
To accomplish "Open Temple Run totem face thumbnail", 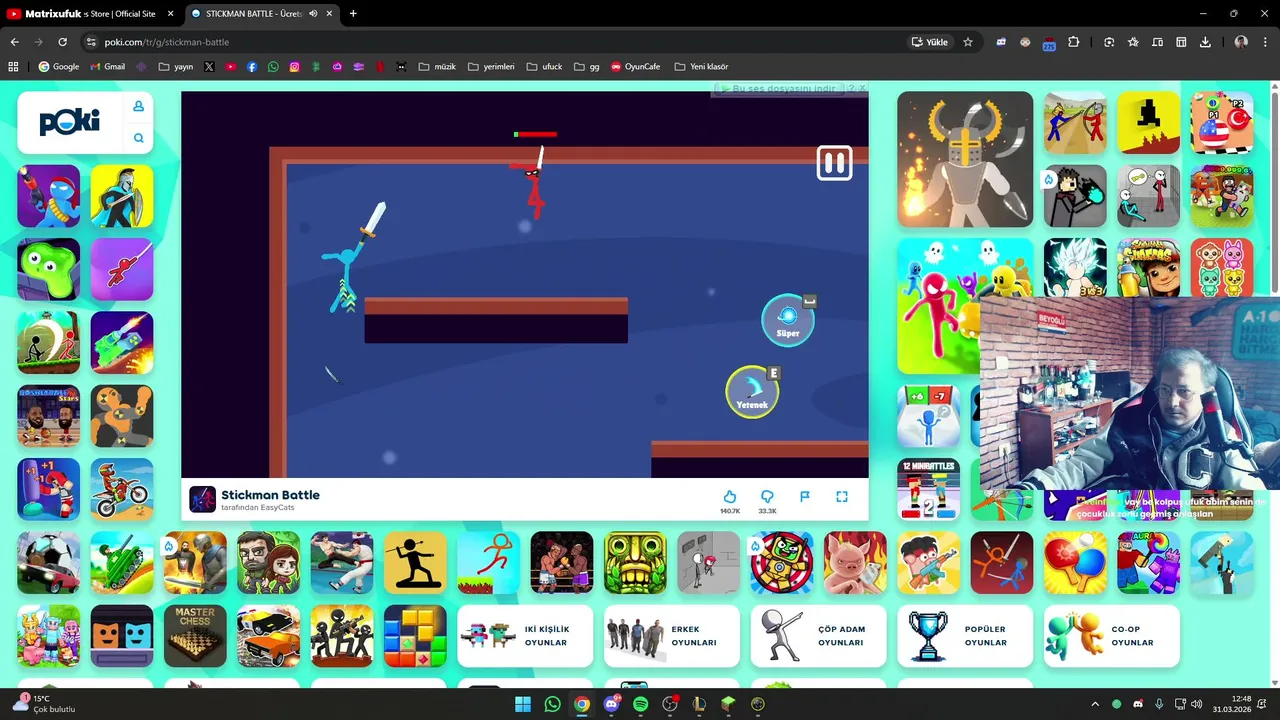I will tap(635, 562).
